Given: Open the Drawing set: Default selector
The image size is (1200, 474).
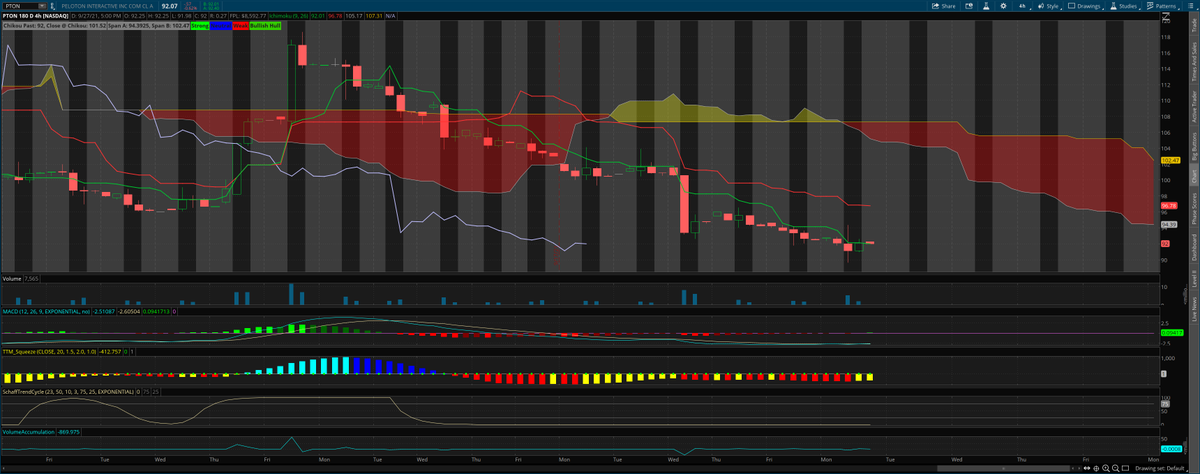Looking at the screenshot, I should pyautogui.click(x=1160, y=468).
